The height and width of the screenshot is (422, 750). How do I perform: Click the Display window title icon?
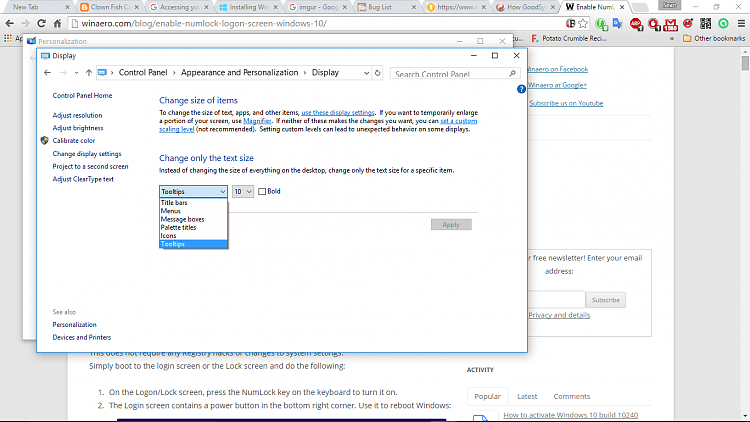(x=45, y=56)
